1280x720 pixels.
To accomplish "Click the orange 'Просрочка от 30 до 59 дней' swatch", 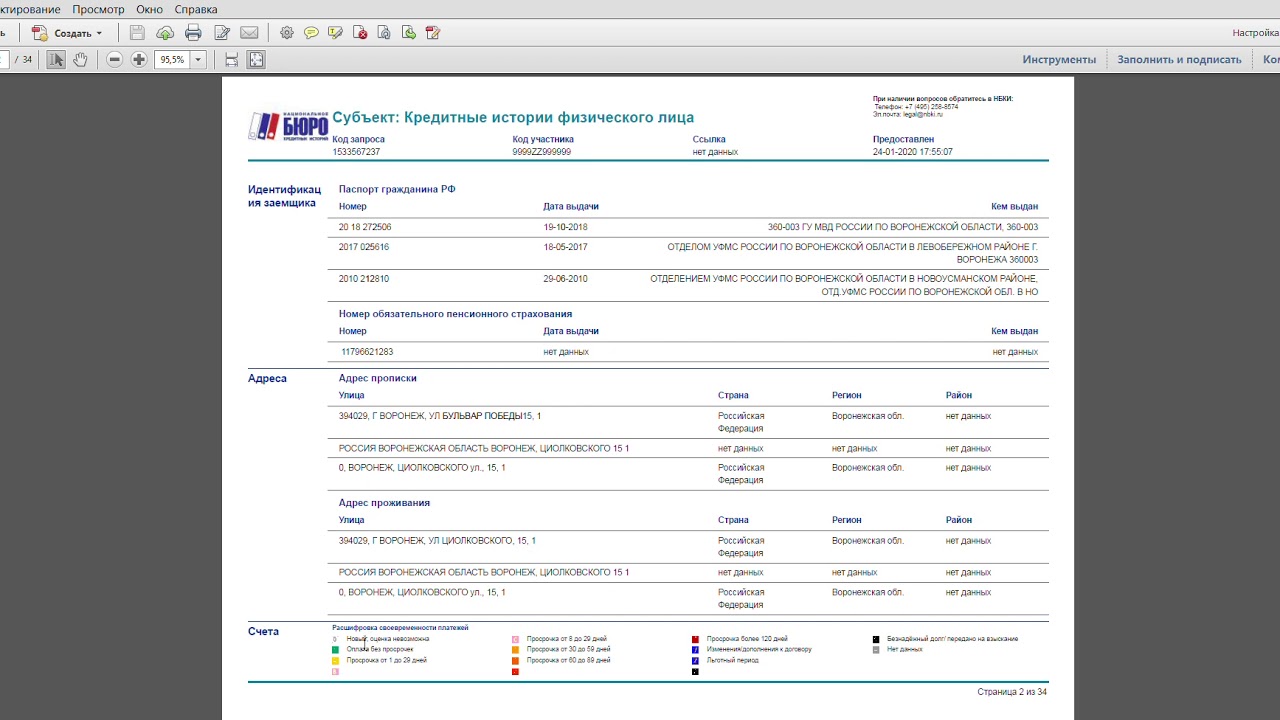I will 515,649.
